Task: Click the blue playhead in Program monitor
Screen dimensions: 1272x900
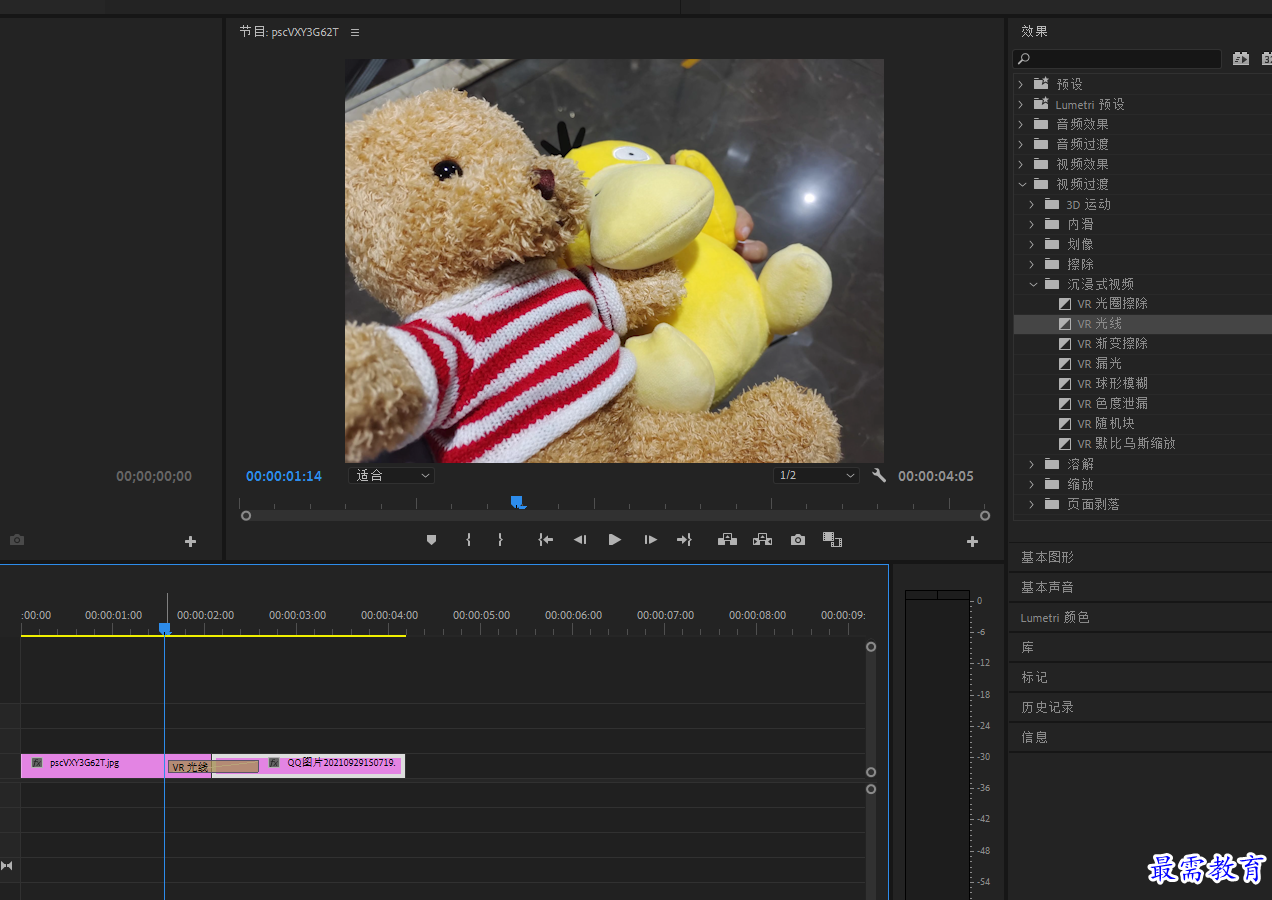Action: click(x=517, y=501)
